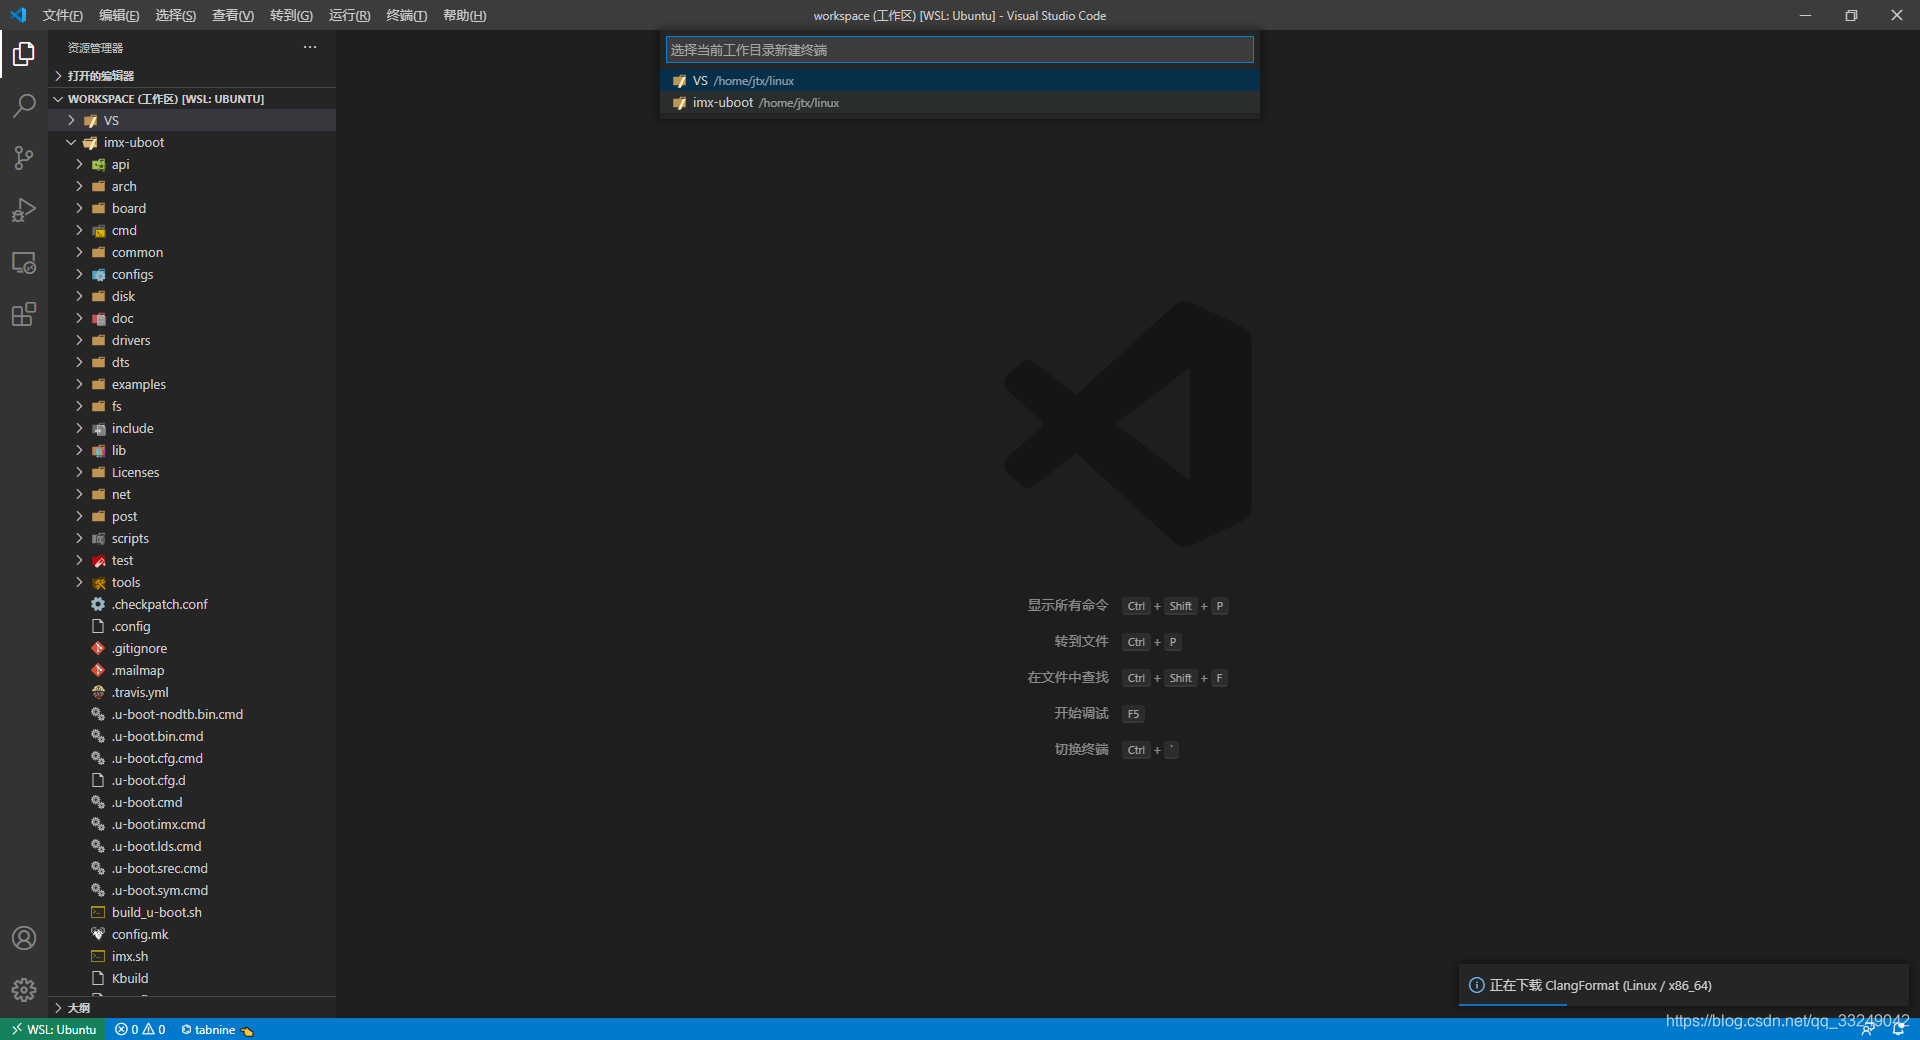Open the 转到(G) menu
The image size is (1920, 1040).
[x=291, y=15]
